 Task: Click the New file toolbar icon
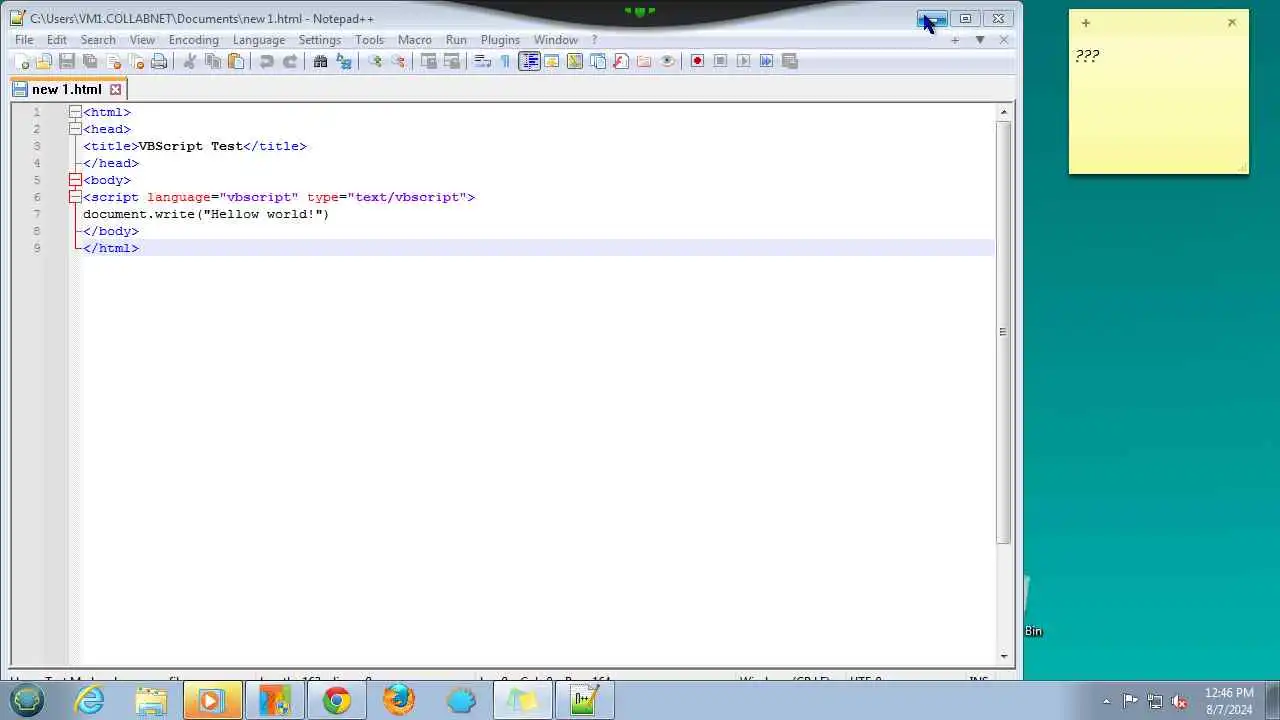click(x=21, y=61)
